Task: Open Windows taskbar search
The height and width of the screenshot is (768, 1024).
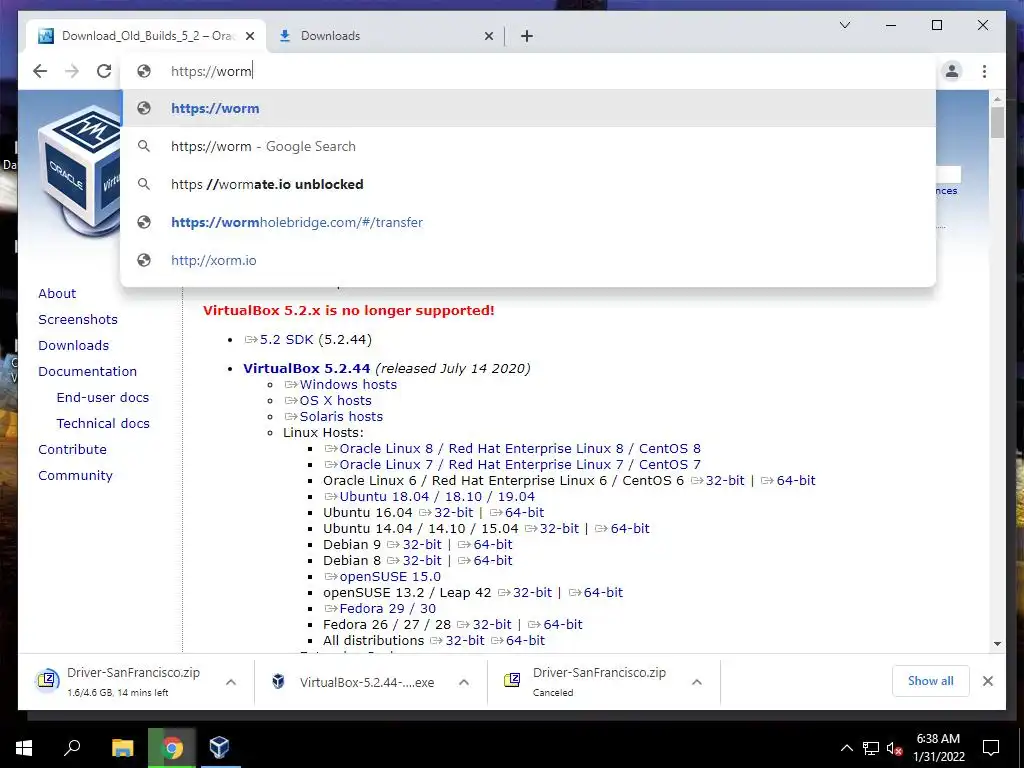Action: pos(72,747)
